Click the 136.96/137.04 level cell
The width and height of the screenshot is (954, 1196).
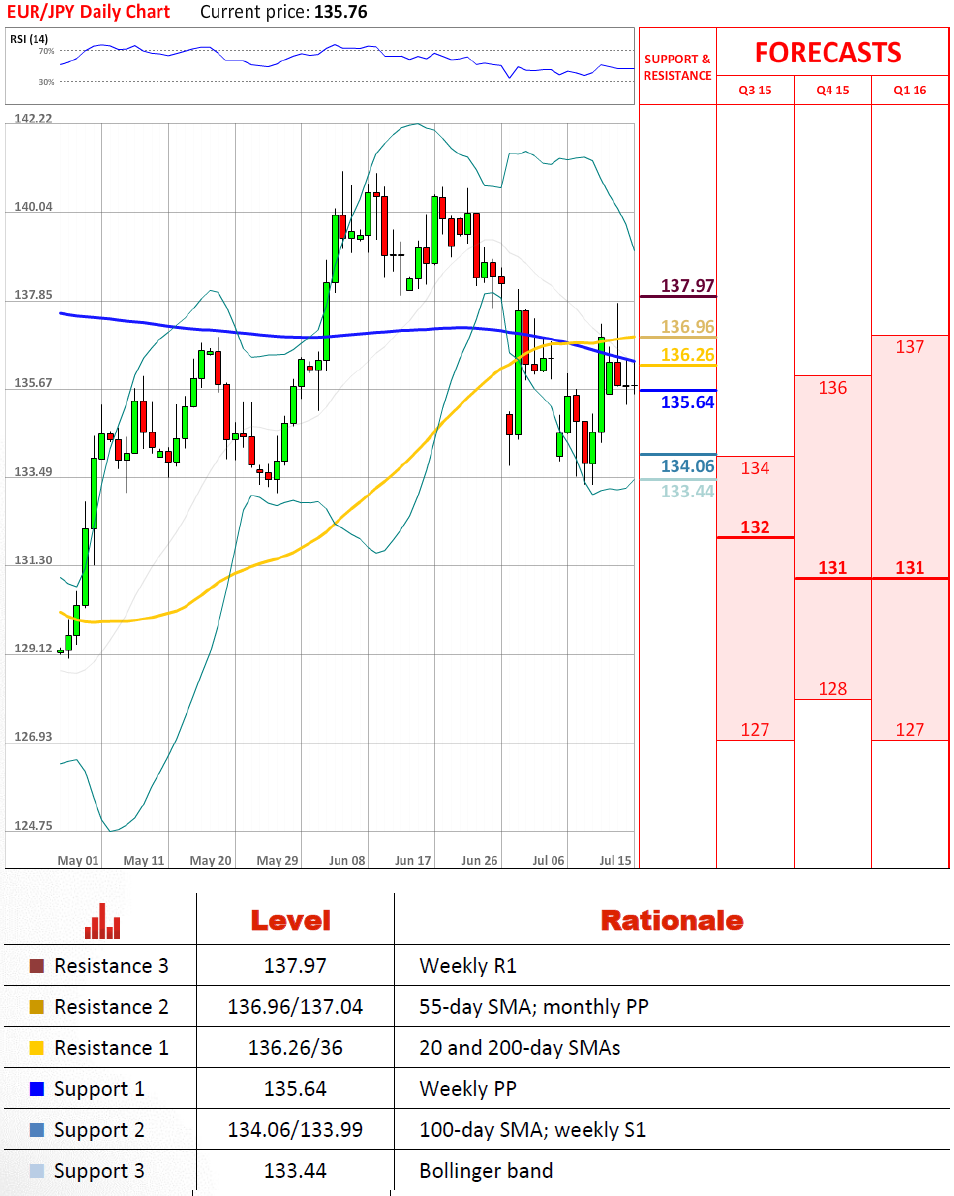point(295,1007)
